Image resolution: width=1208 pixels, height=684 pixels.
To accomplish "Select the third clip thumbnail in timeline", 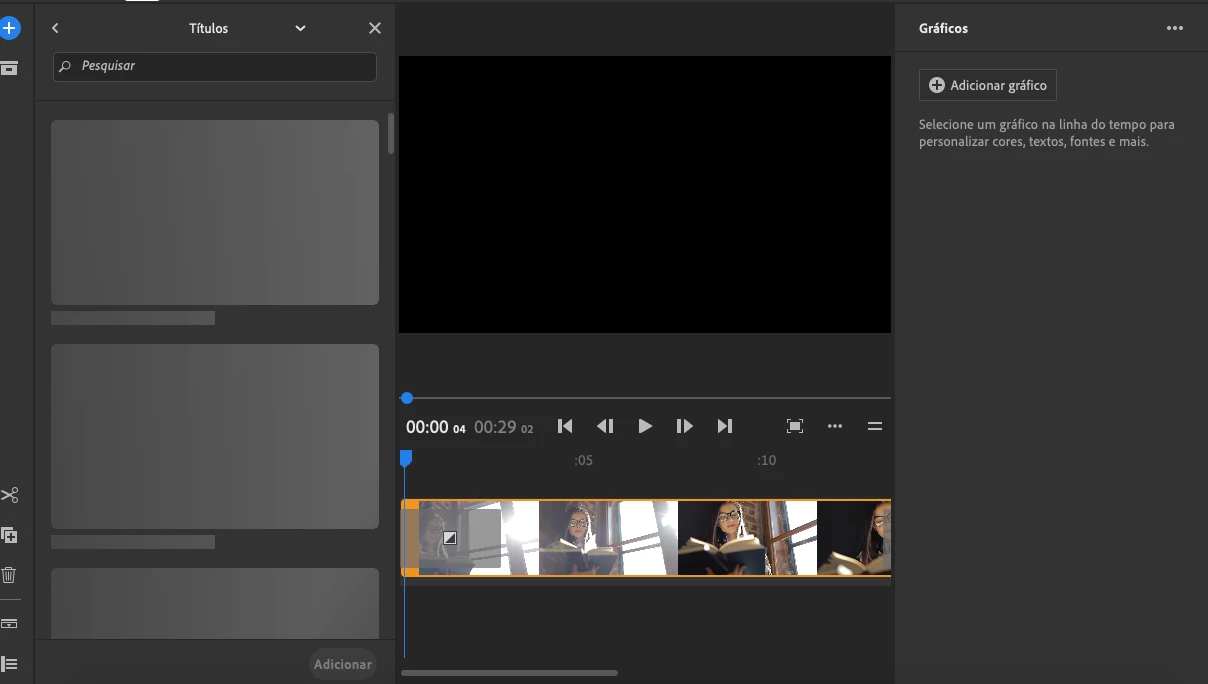I will [x=747, y=538].
